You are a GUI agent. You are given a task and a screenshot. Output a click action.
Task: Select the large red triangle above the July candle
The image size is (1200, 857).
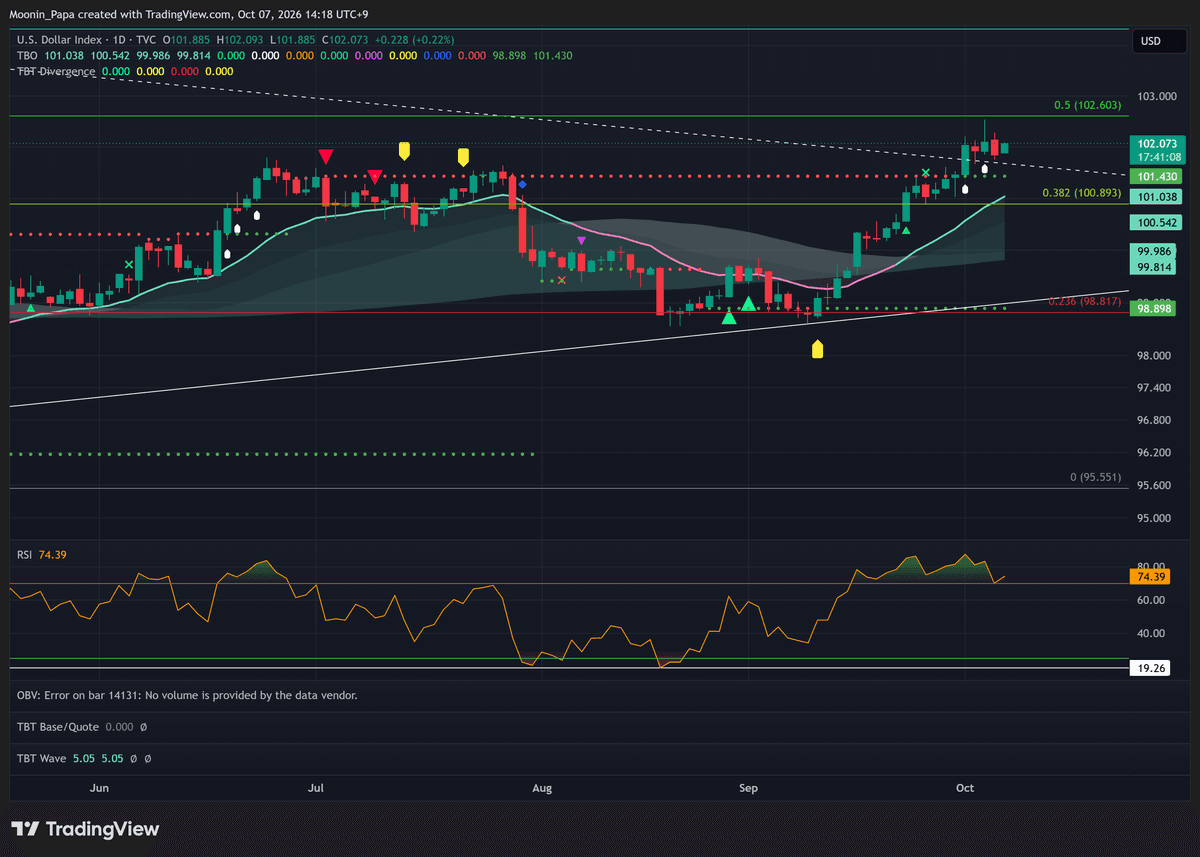pos(325,156)
